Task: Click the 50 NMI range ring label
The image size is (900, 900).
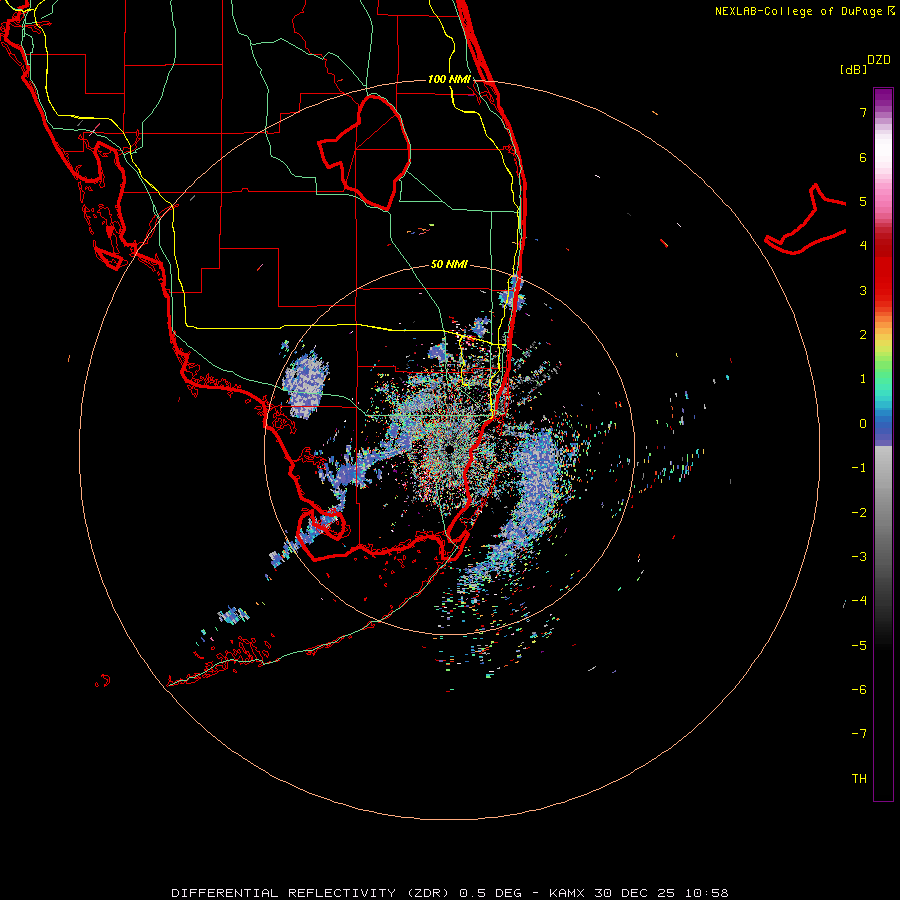Action: (449, 264)
